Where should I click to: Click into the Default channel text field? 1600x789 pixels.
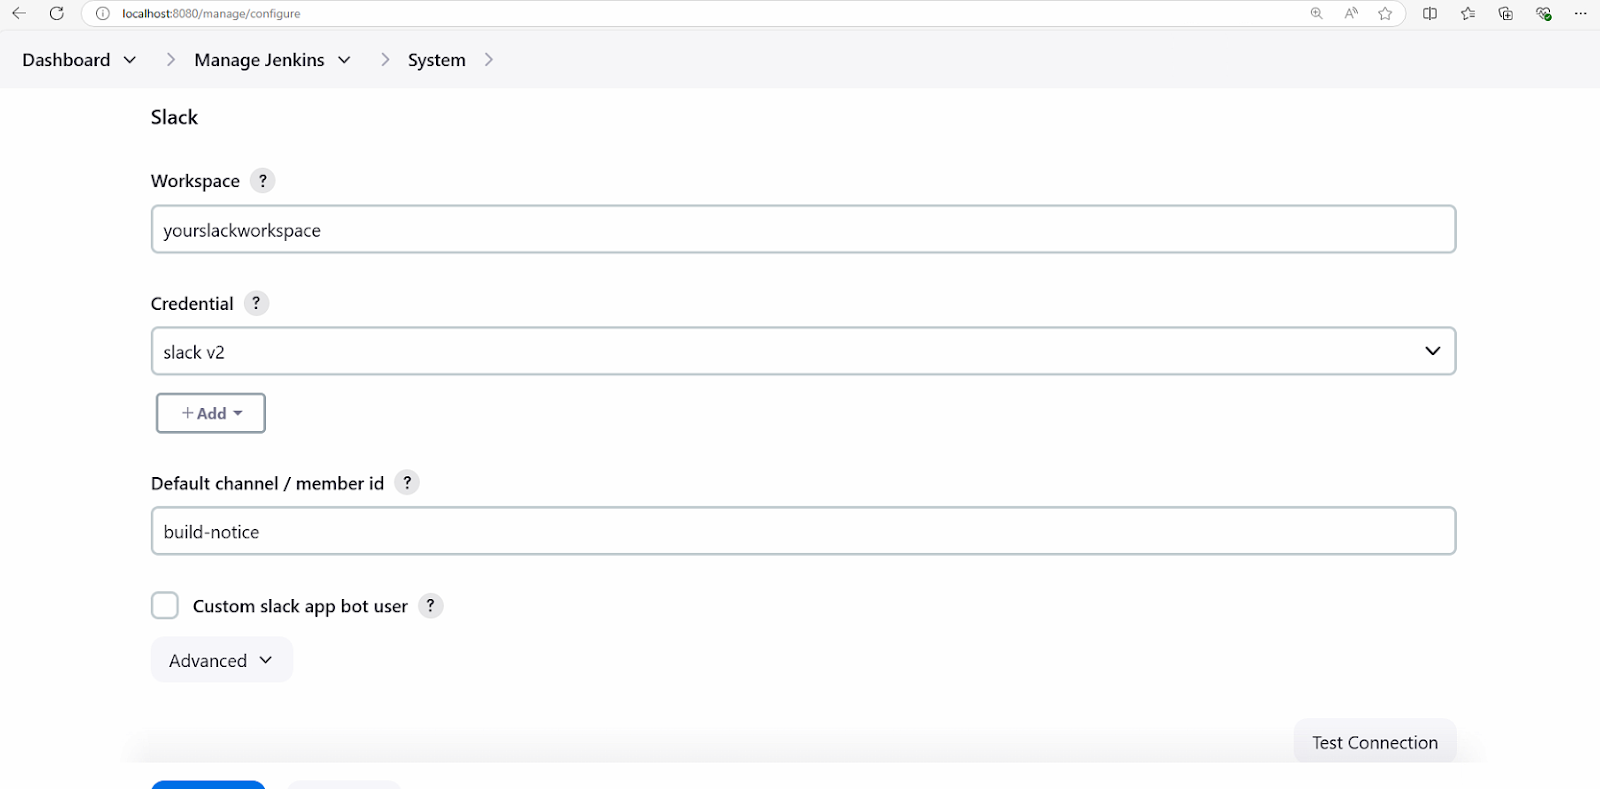point(803,531)
